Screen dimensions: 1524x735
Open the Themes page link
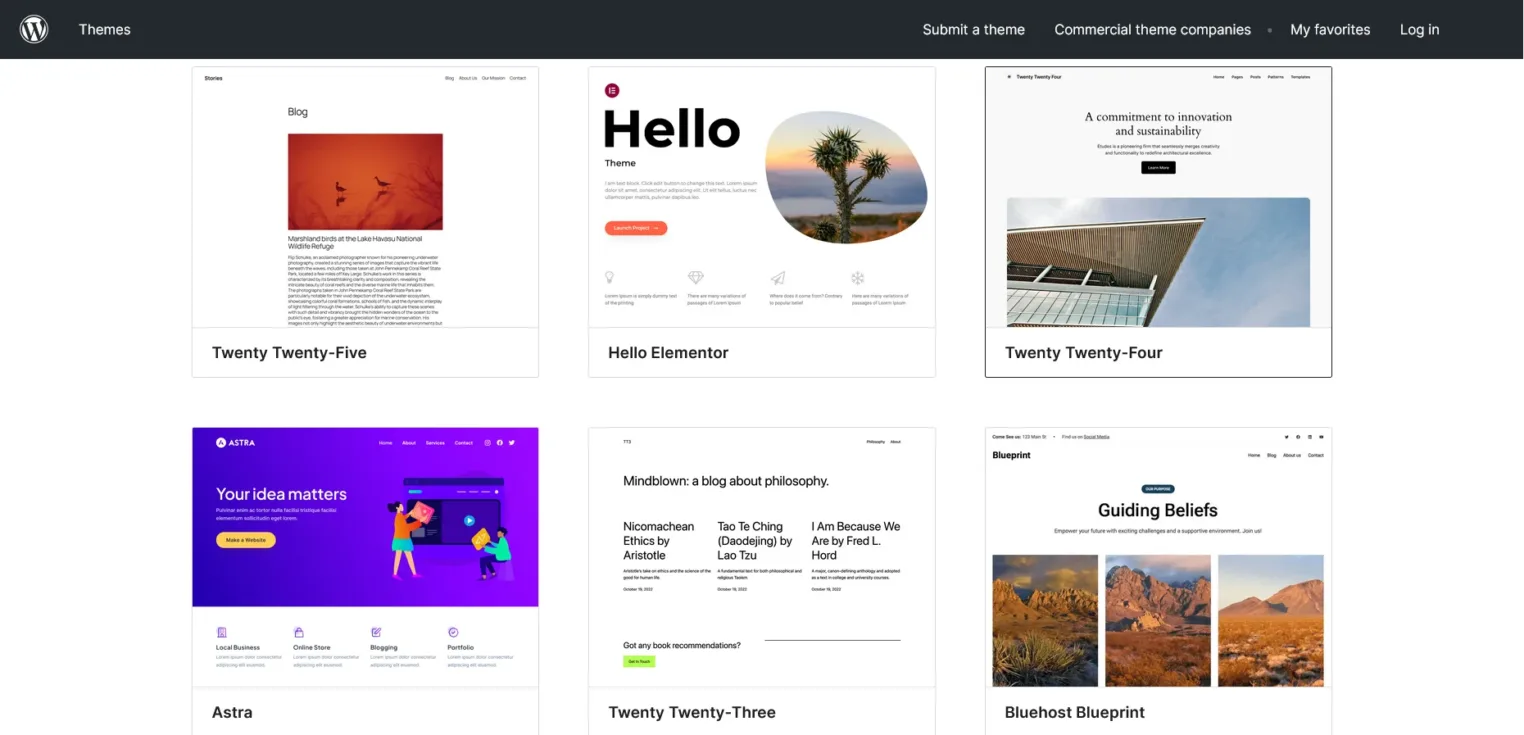tap(105, 29)
